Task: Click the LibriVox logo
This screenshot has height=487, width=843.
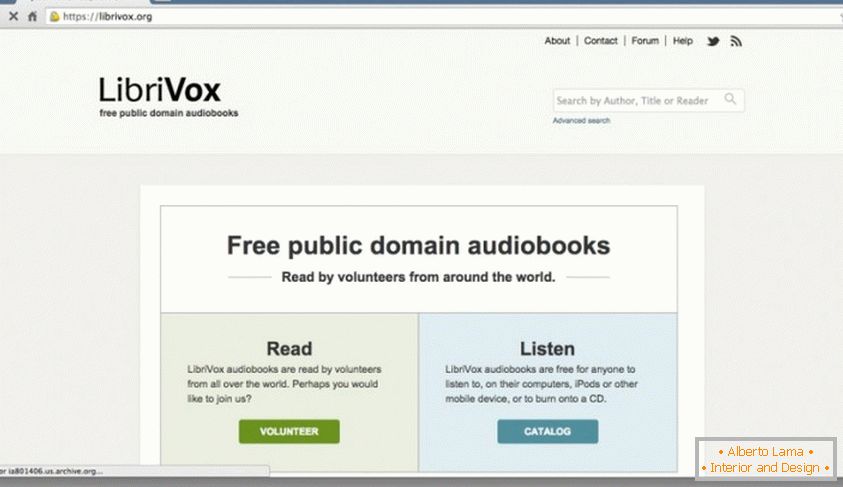Action: pyautogui.click(x=160, y=90)
